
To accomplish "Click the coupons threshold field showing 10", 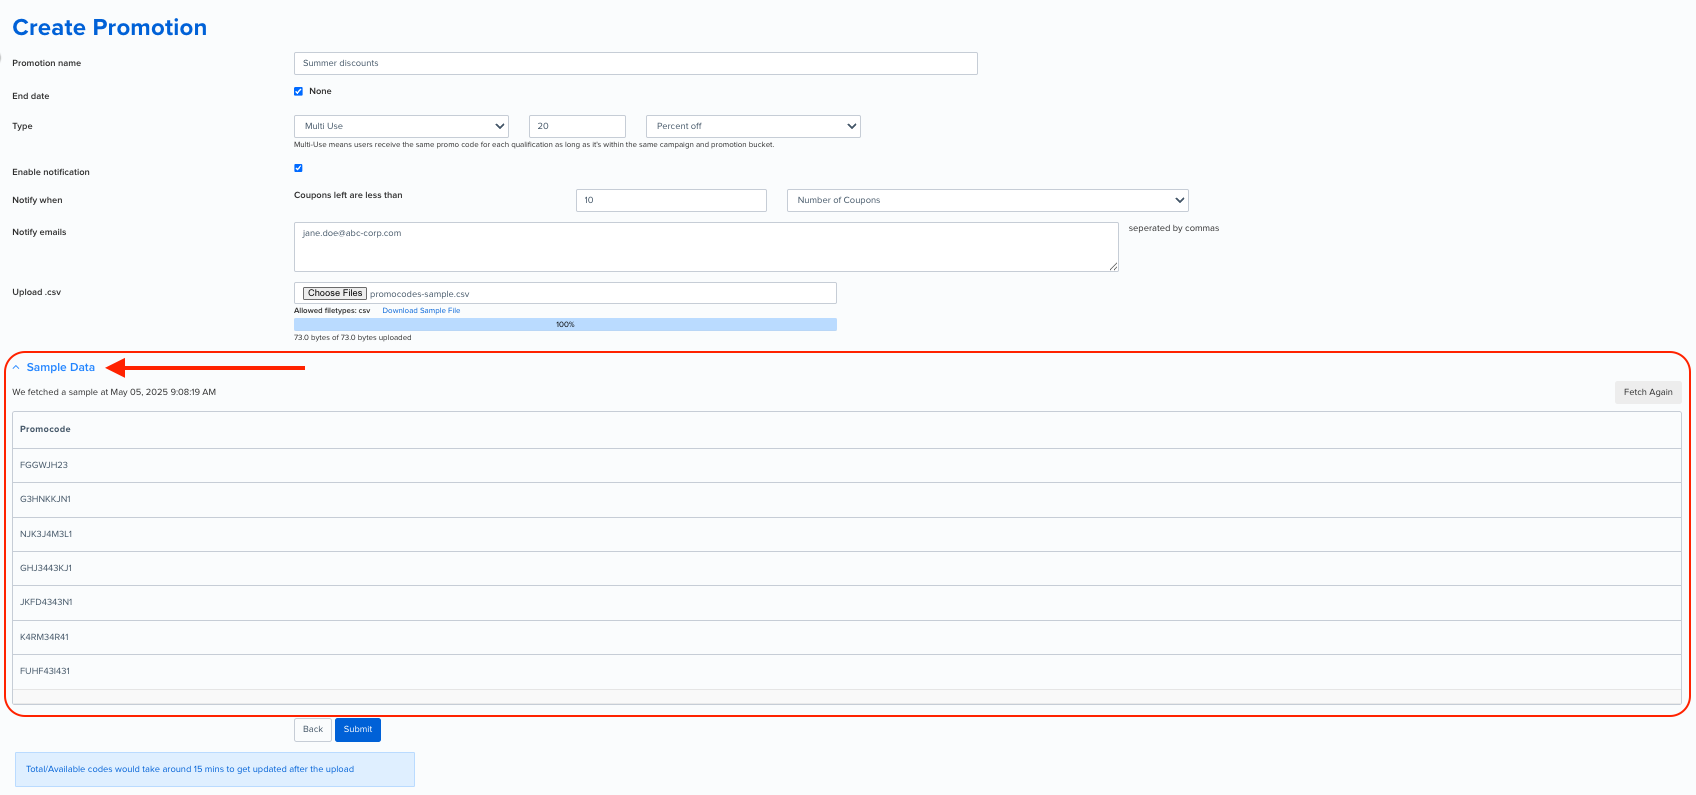I will pyautogui.click(x=671, y=200).
